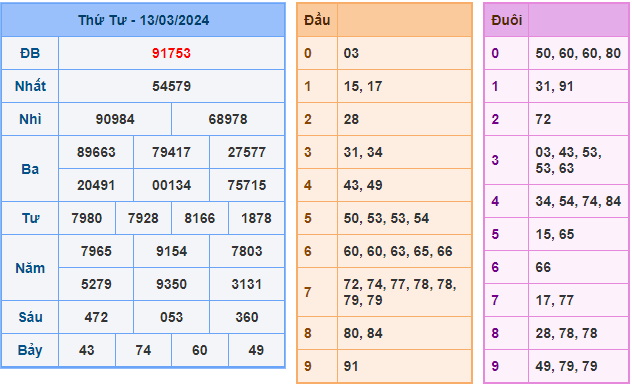
Task: Select Ba prize number 27577
Action: coord(247,152)
